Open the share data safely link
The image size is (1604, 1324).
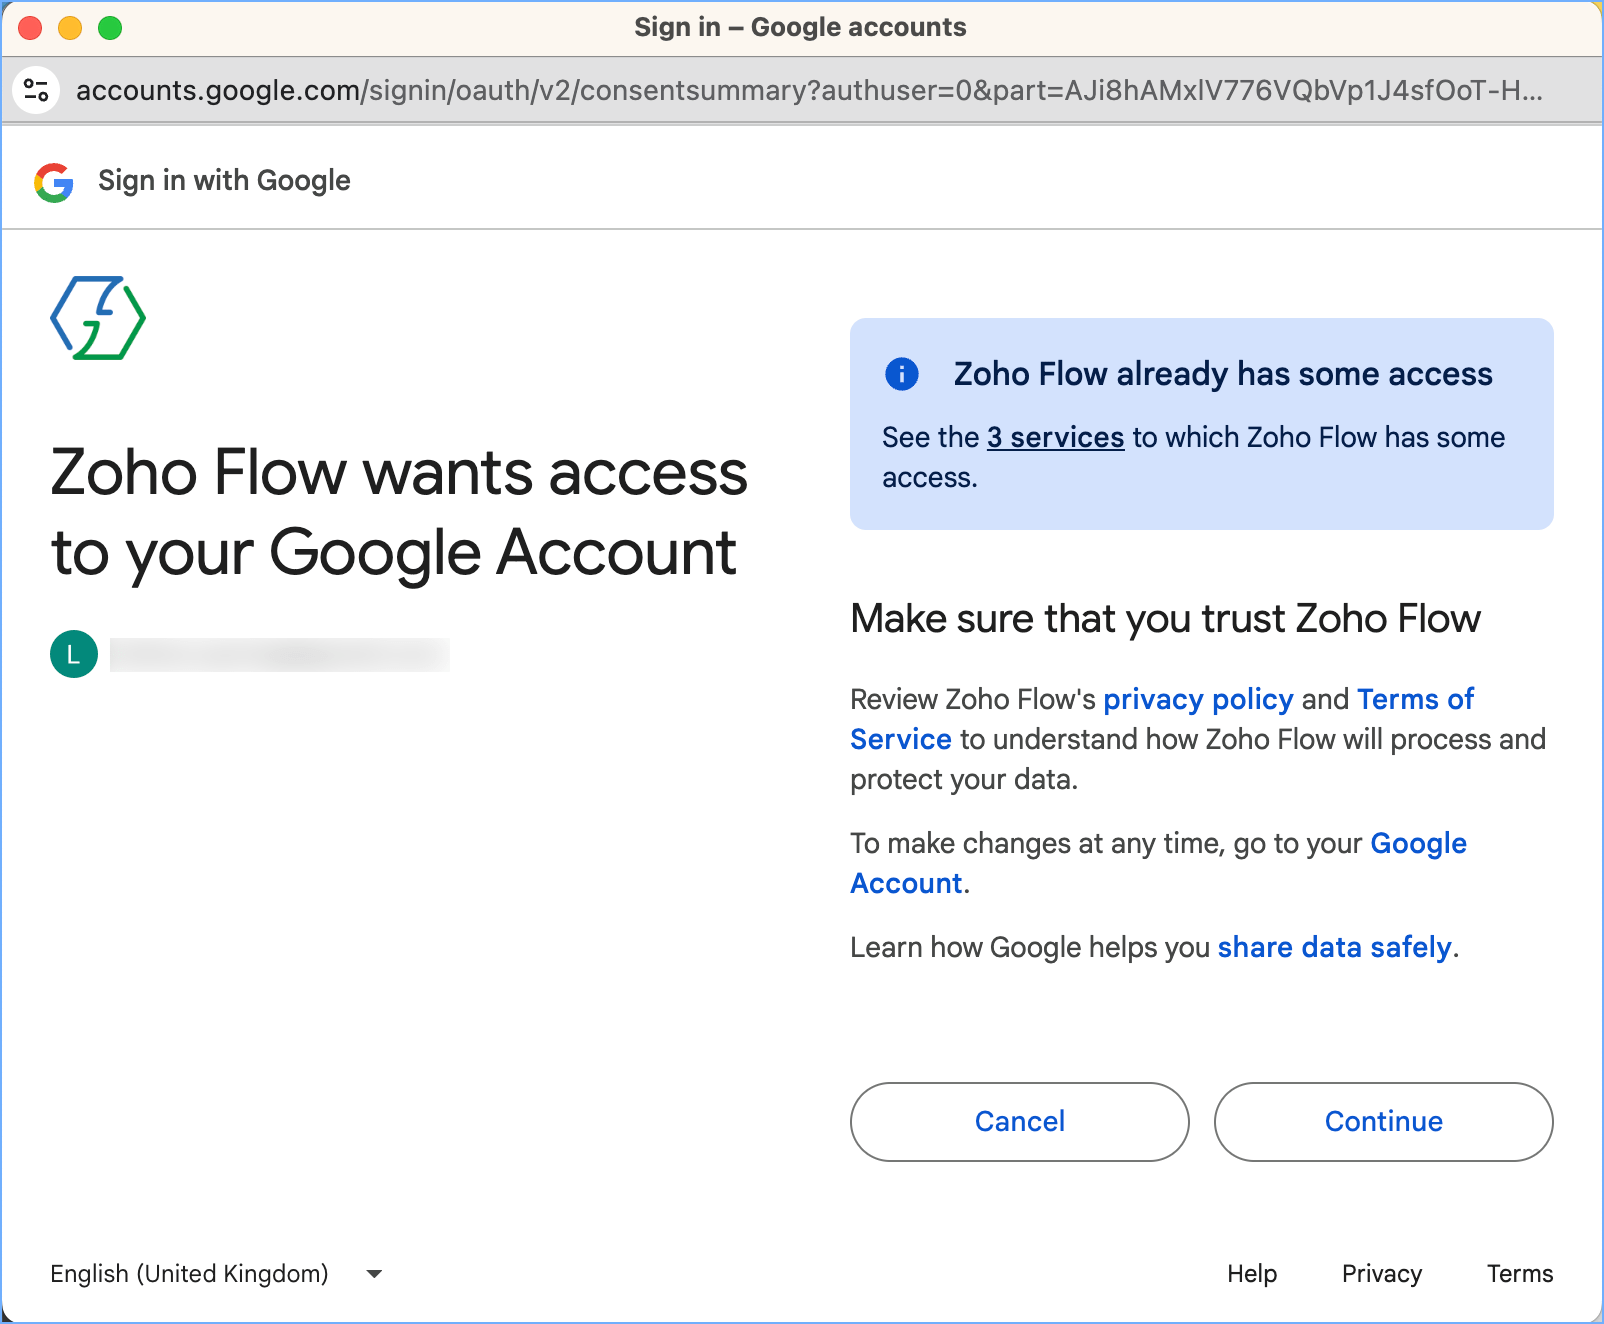1334,947
